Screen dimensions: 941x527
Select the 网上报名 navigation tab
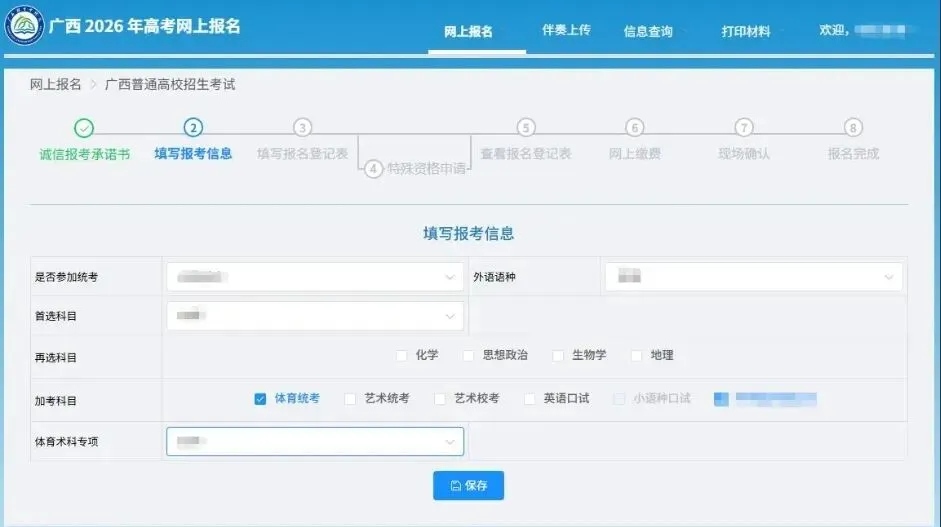tap(468, 31)
